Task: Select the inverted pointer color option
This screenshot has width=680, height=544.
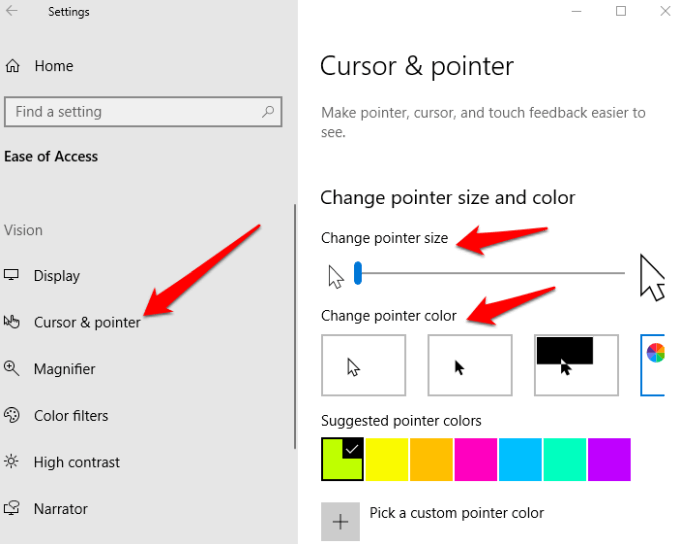Action: (576, 365)
